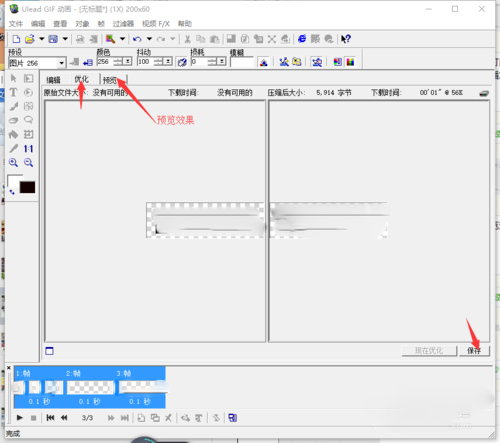Screen dimensions: 500x443
Task: Go to the first frame
Action: click(x=50, y=418)
